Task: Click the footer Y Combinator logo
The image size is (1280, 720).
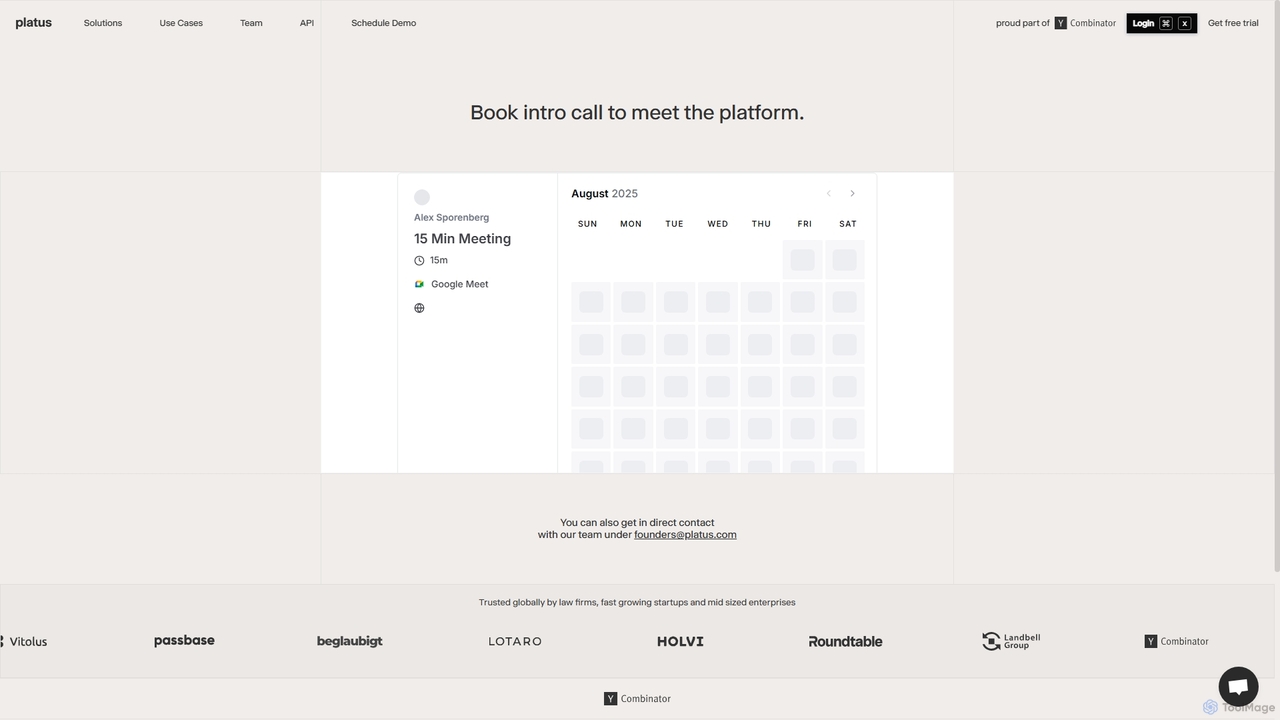Action: 637,699
